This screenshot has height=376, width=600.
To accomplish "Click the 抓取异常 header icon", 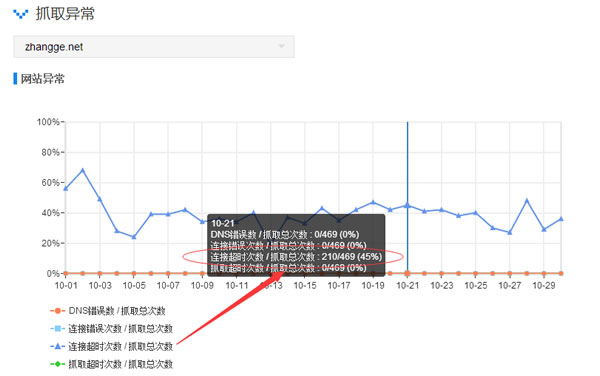I will coord(21,14).
